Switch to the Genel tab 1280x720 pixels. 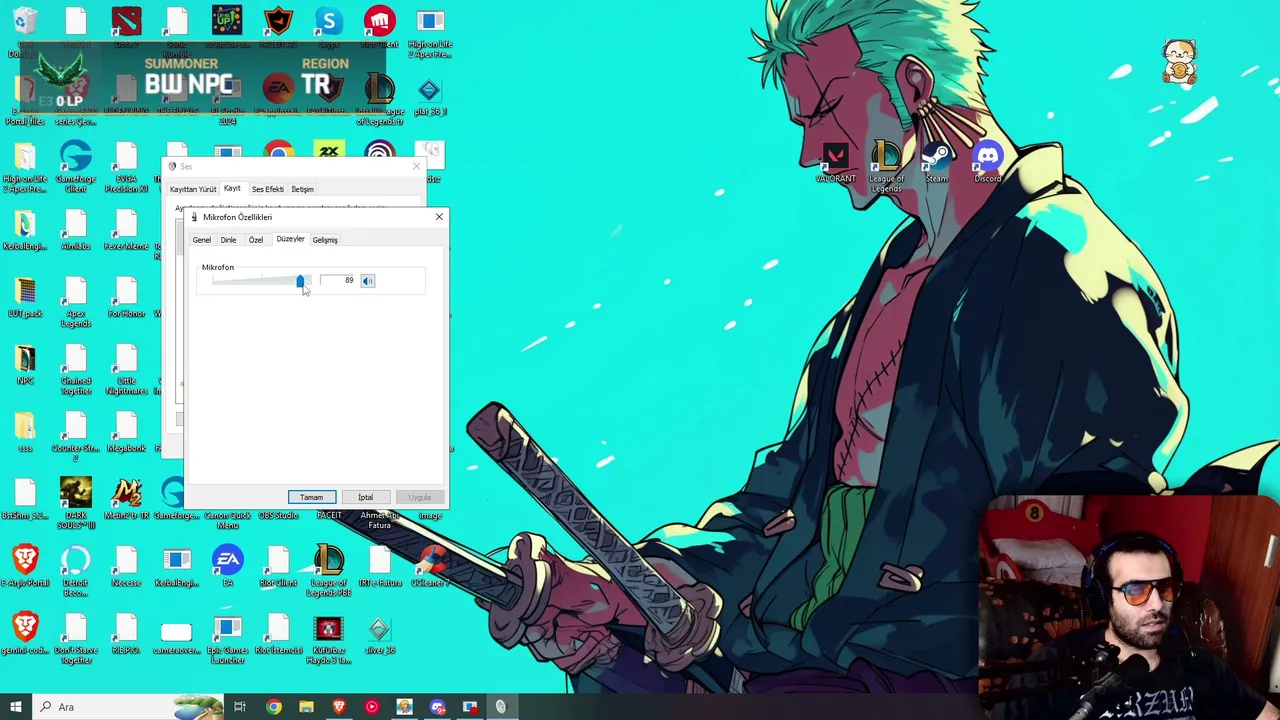click(x=201, y=240)
